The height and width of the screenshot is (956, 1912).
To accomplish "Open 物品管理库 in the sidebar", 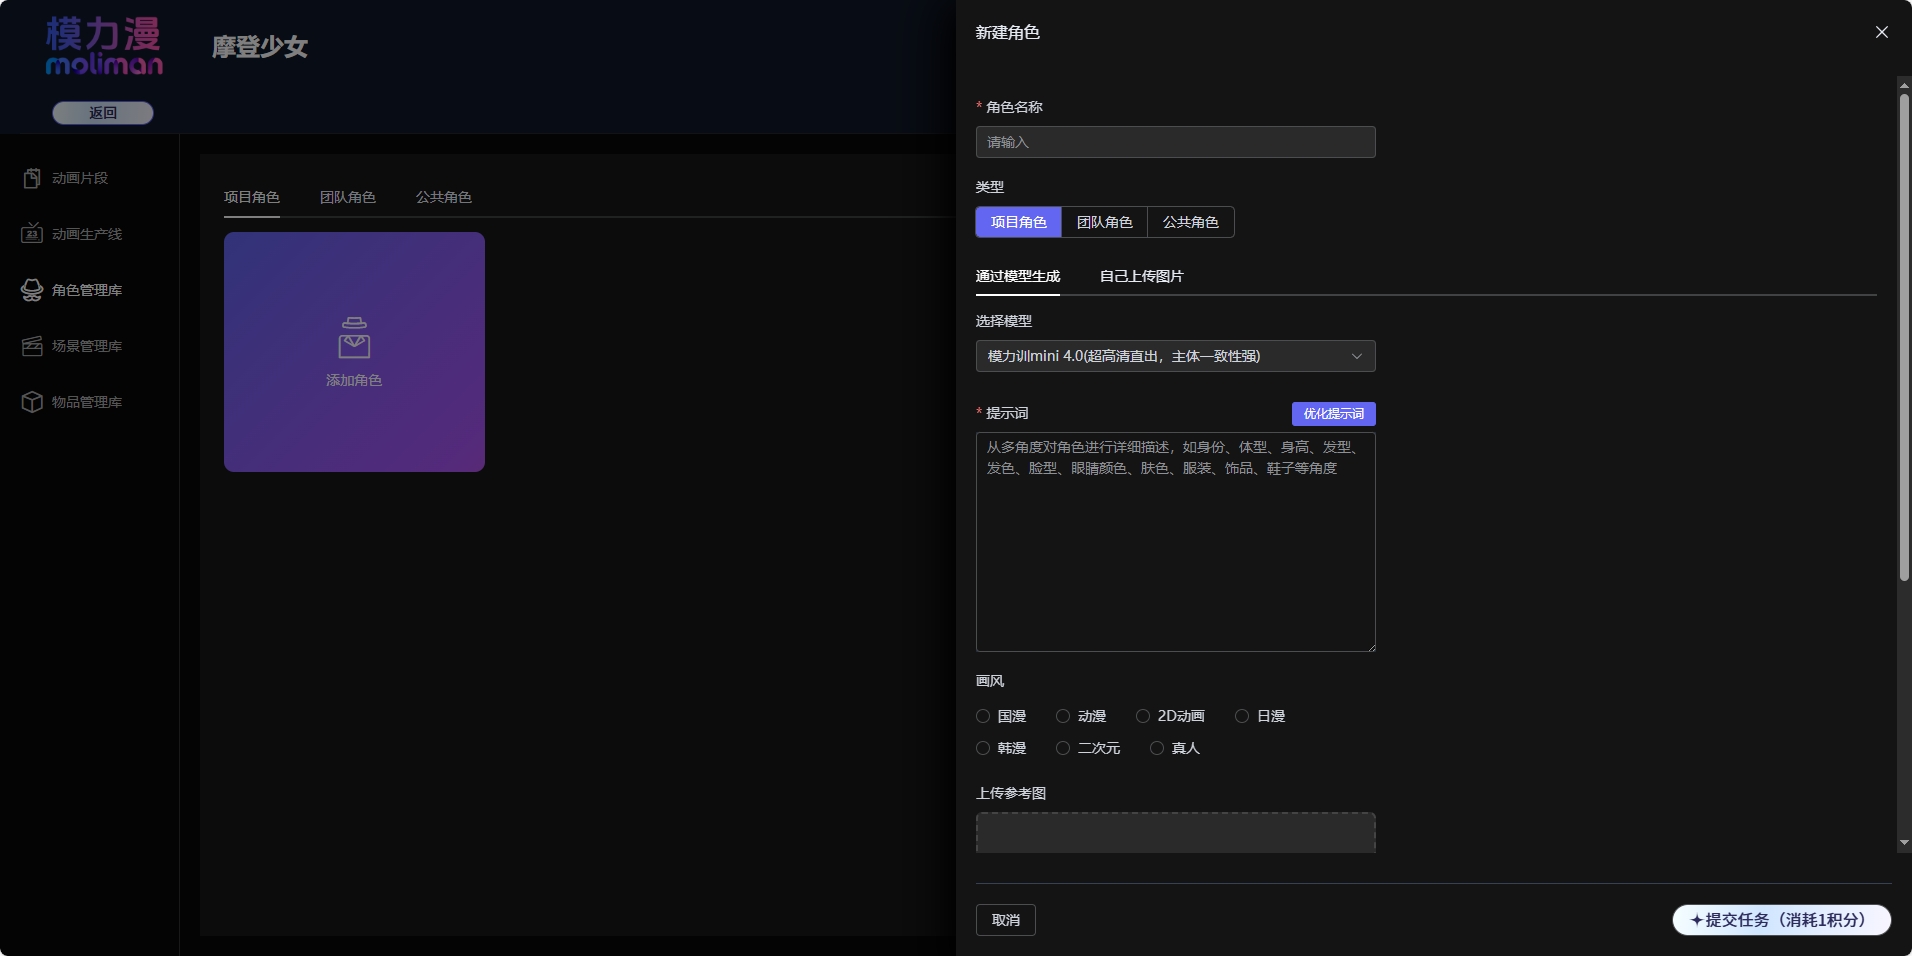I will [x=87, y=402].
